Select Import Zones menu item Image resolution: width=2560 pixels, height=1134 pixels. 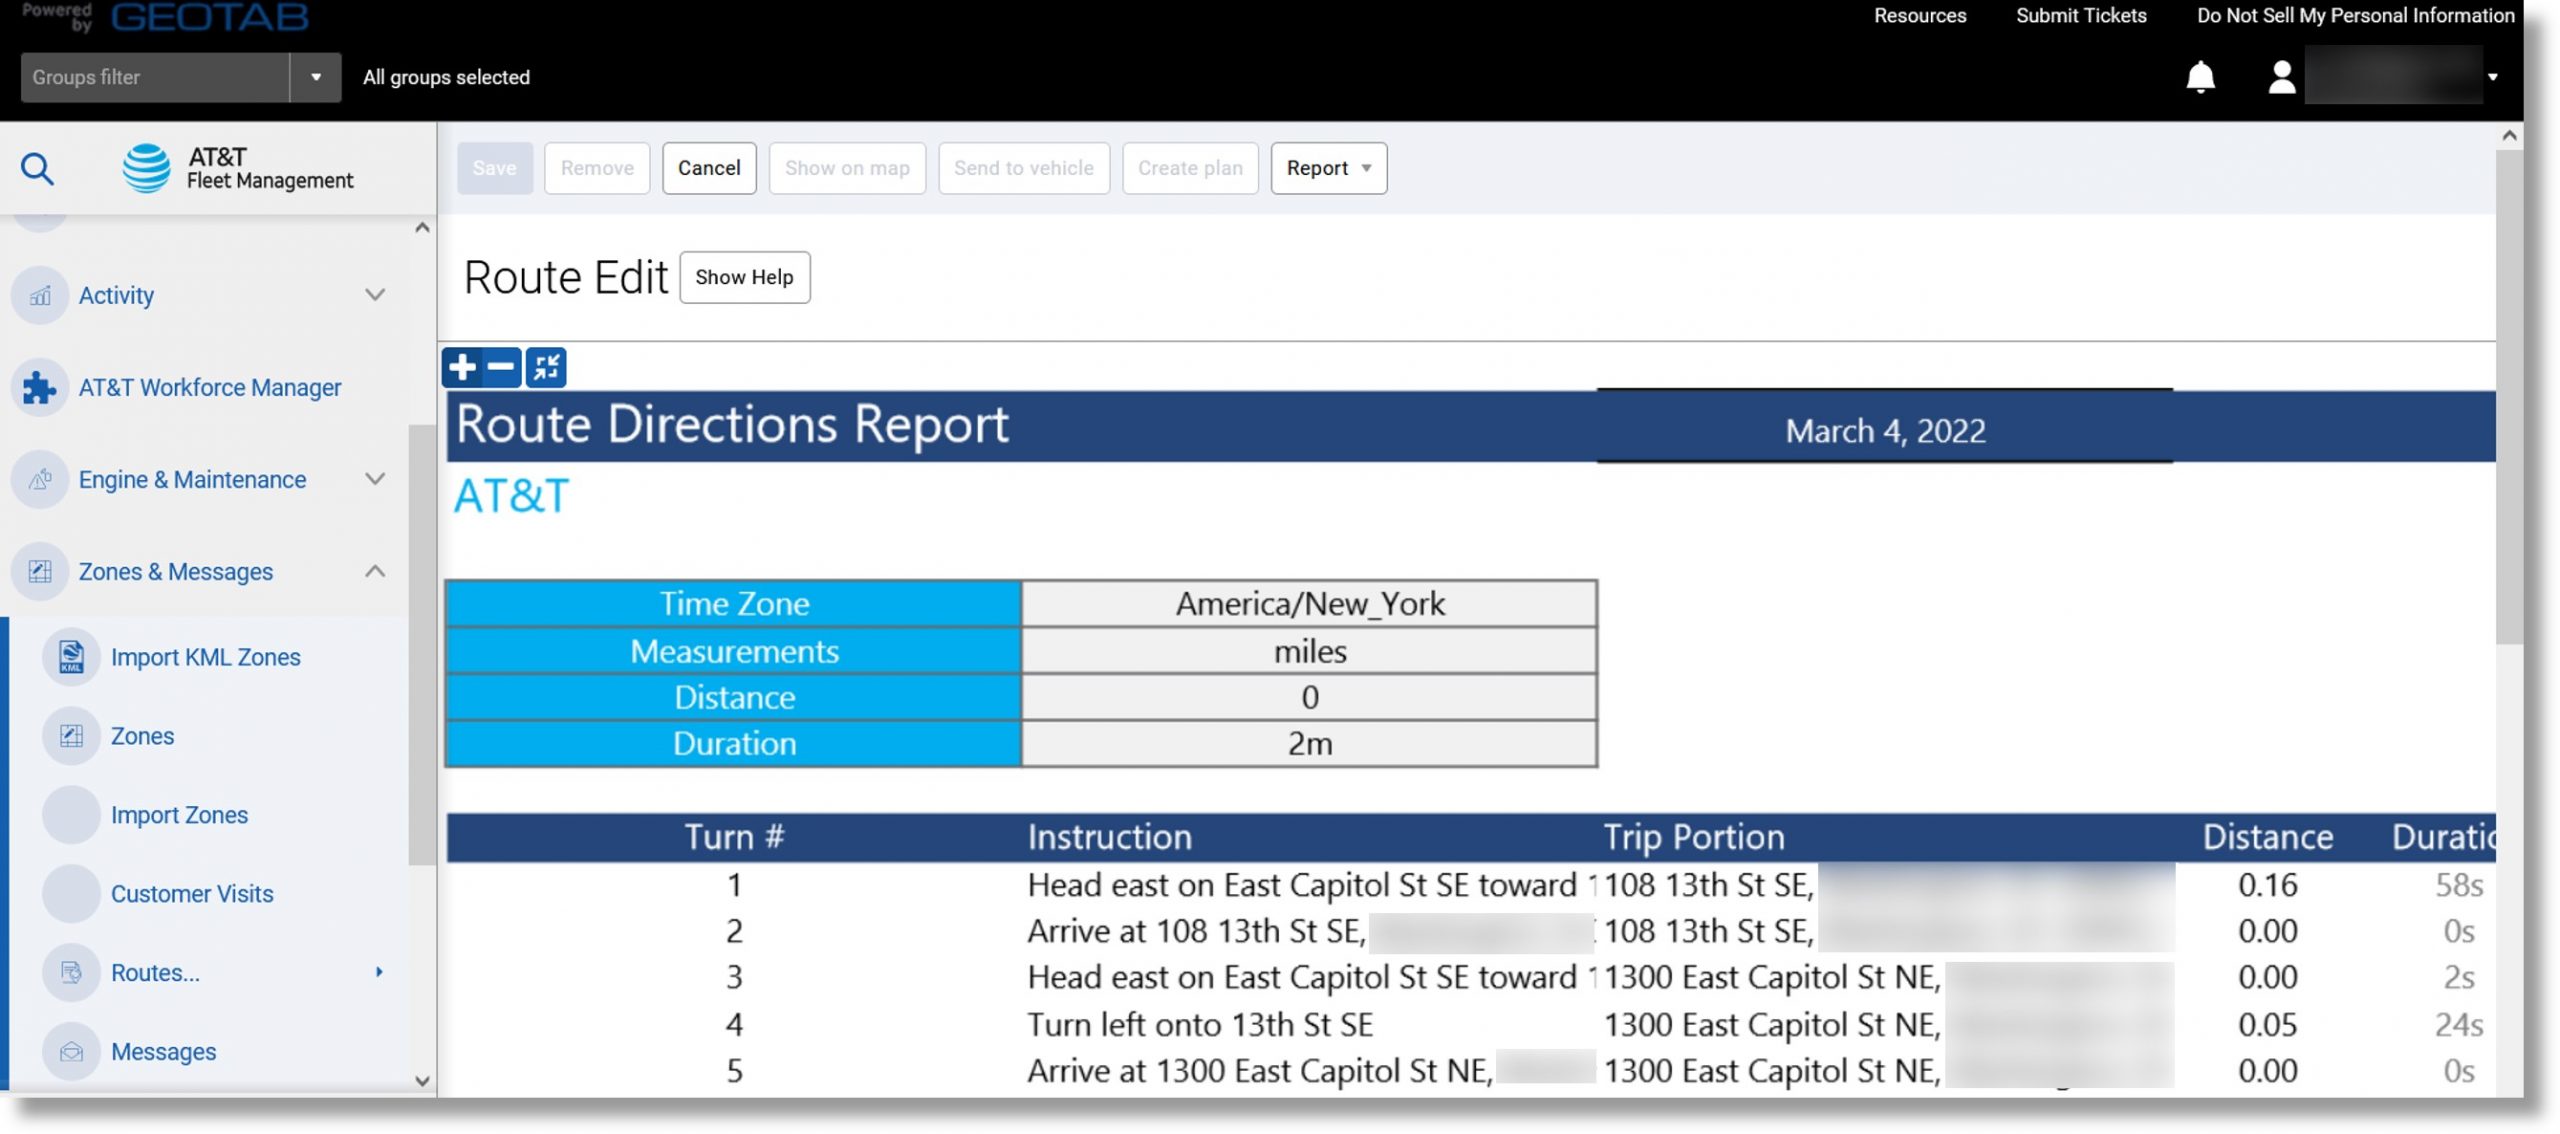(179, 815)
